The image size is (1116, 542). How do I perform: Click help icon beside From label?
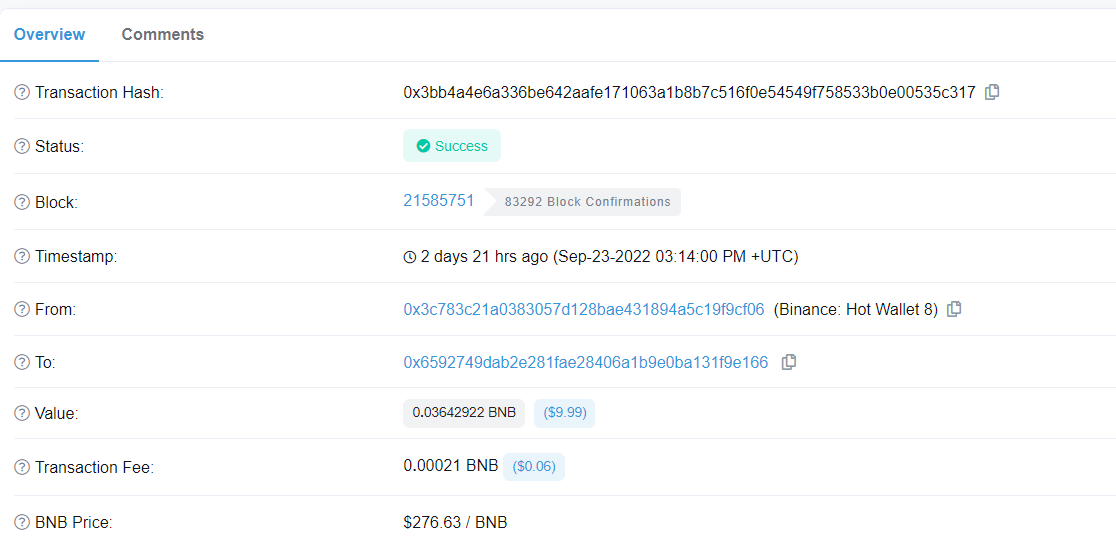tap(22, 310)
